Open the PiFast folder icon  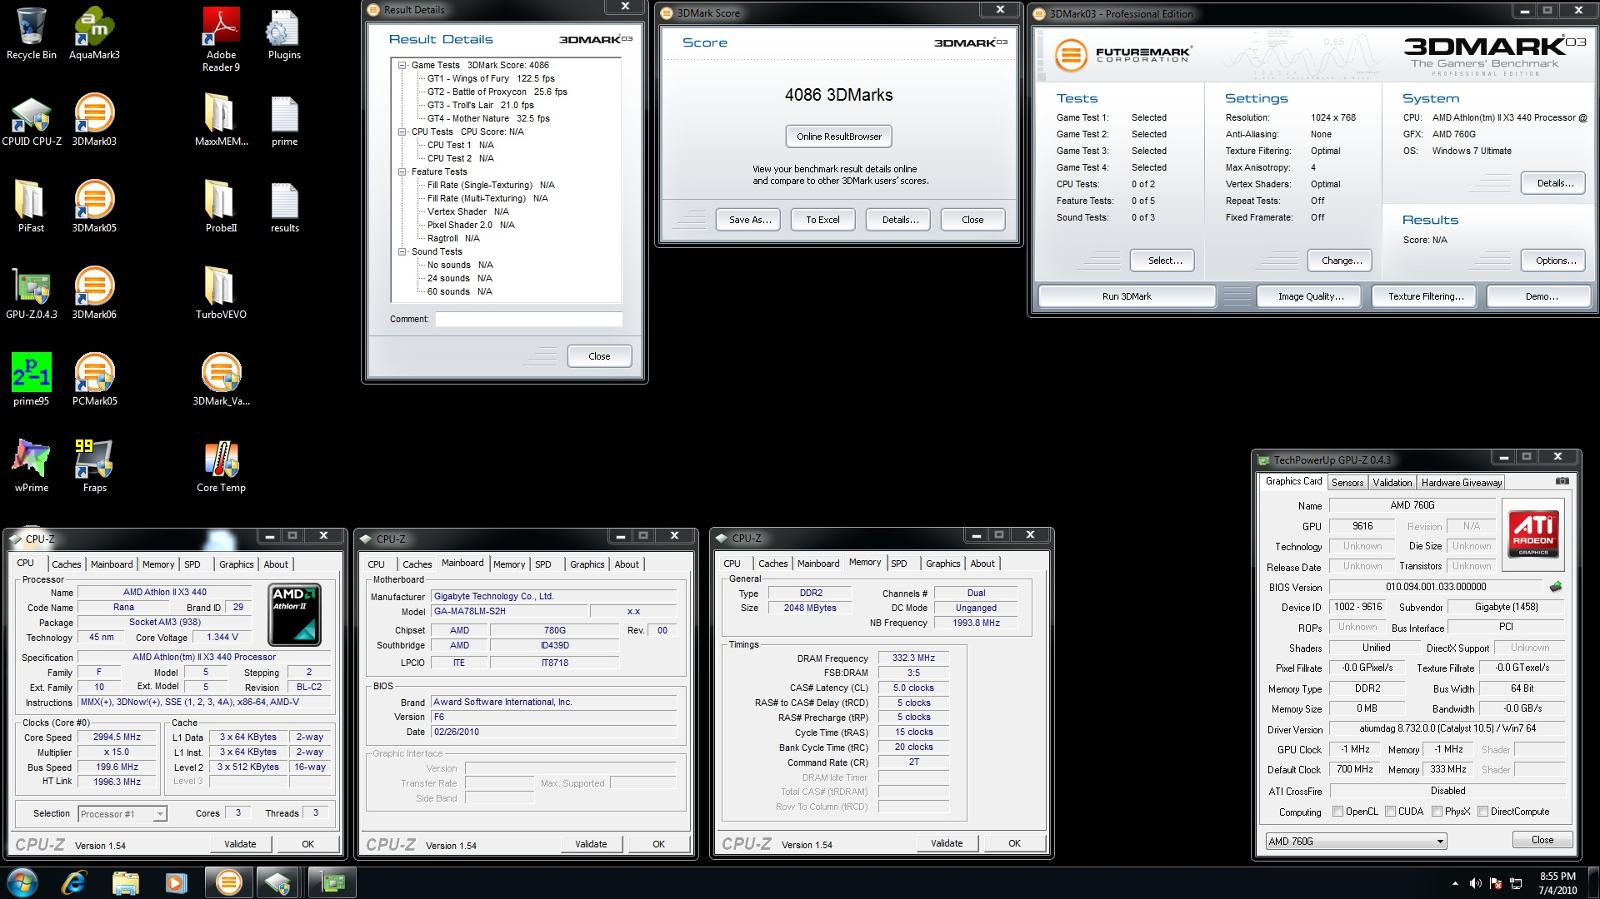(x=31, y=207)
